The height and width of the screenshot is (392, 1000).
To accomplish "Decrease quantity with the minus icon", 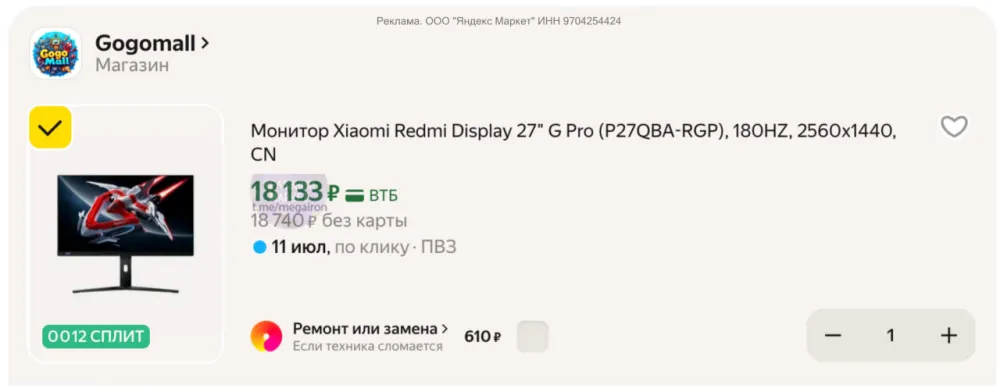I will click(x=833, y=335).
